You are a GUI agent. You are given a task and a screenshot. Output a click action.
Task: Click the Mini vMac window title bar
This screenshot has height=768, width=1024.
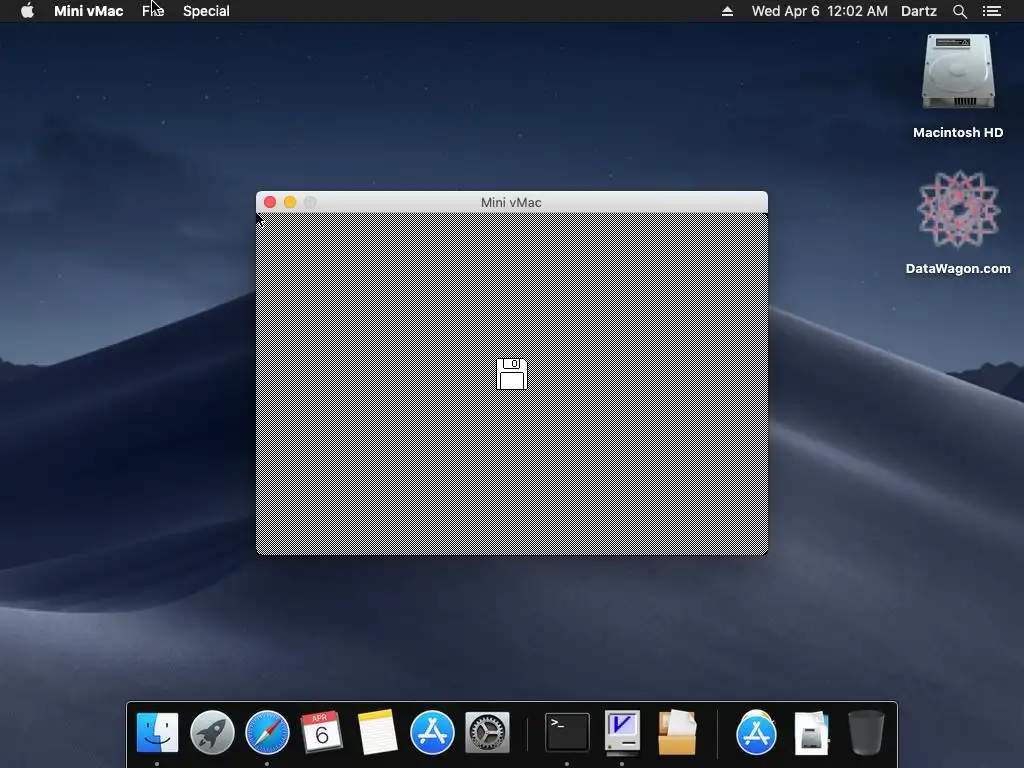511,202
